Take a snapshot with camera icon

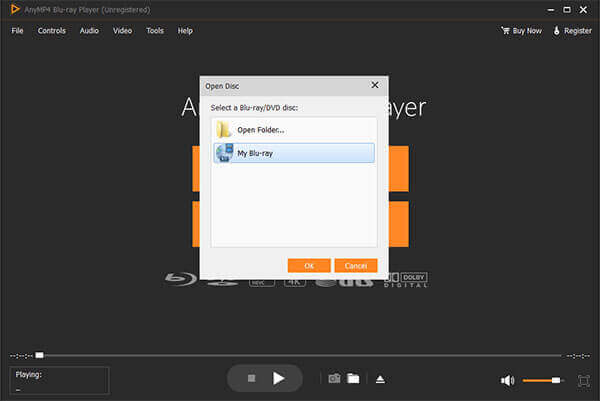[x=334, y=378]
